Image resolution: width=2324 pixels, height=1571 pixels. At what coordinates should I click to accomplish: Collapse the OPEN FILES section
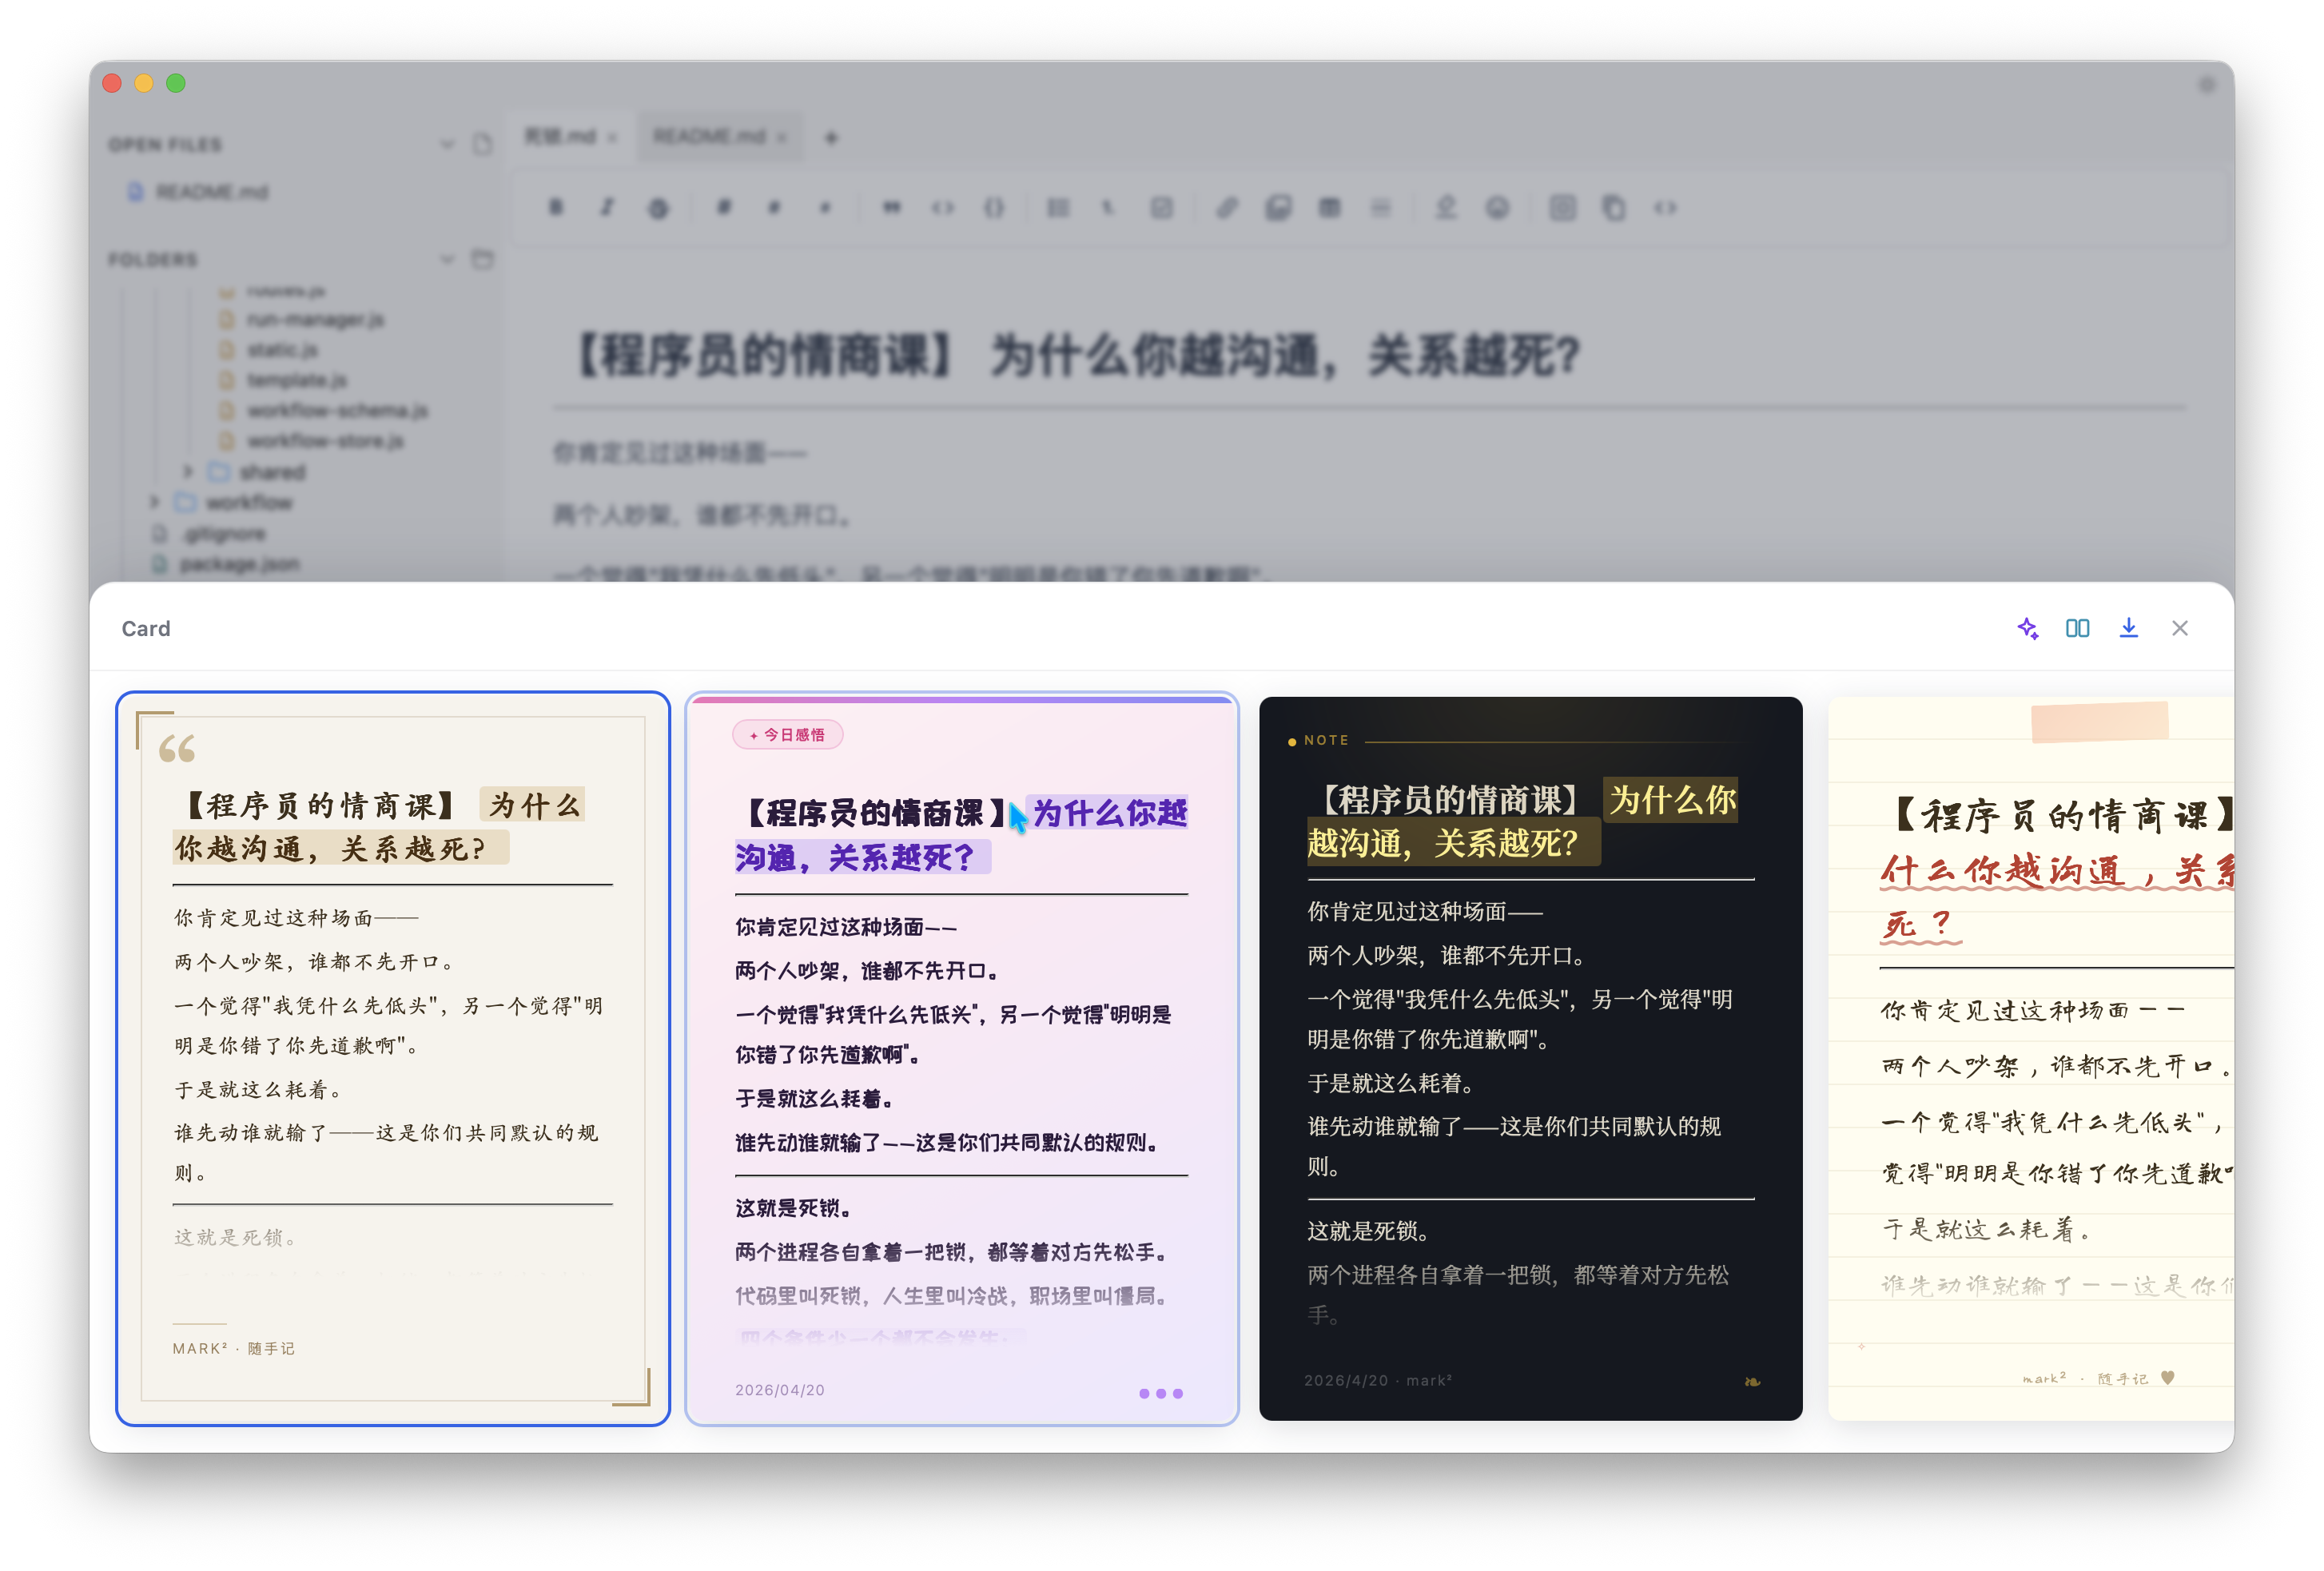coord(447,144)
